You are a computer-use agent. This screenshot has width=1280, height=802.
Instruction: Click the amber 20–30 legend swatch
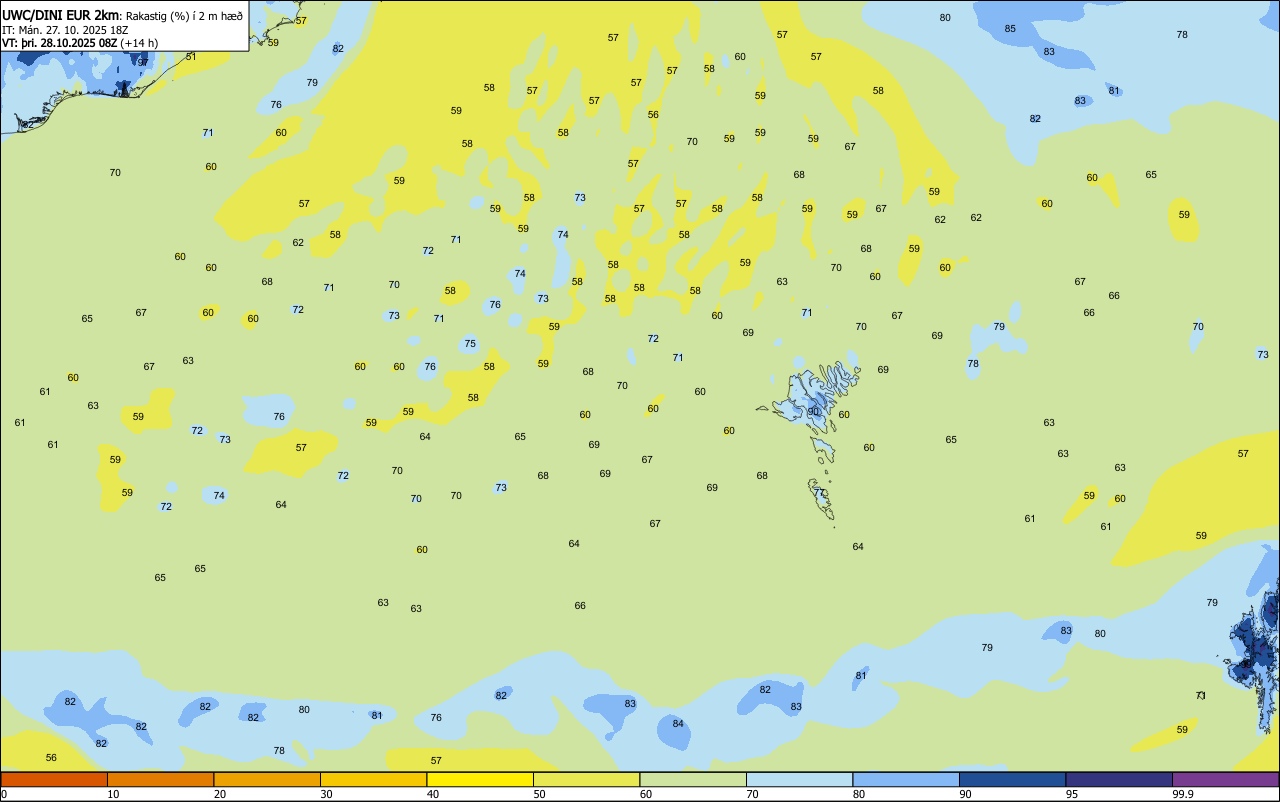267,779
